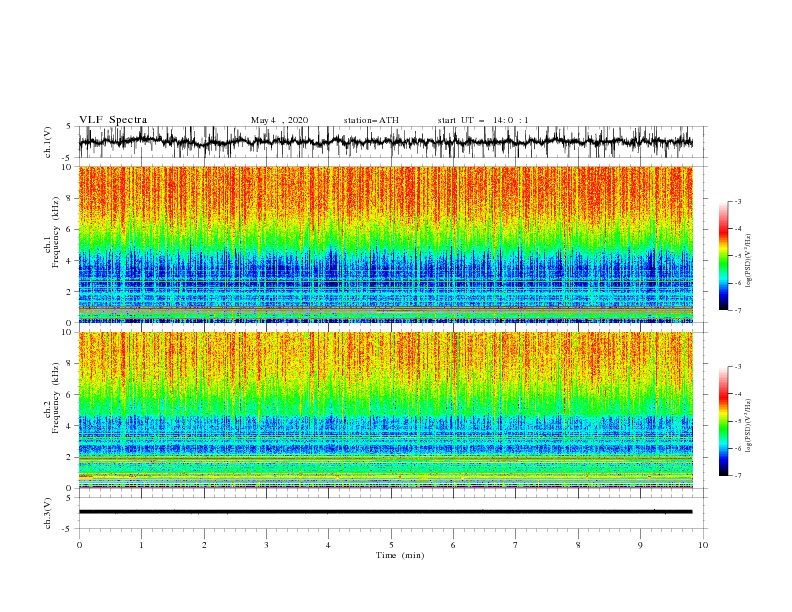The width and height of the screenshot is (792, 612).
Task: Click the -4 label on ch.1 color bar
Action: click(738, 229)
